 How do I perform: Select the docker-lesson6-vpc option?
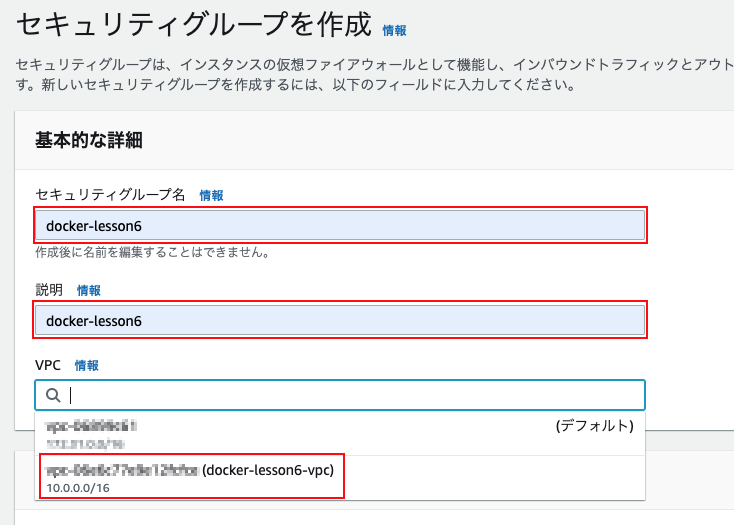[340, 478]
